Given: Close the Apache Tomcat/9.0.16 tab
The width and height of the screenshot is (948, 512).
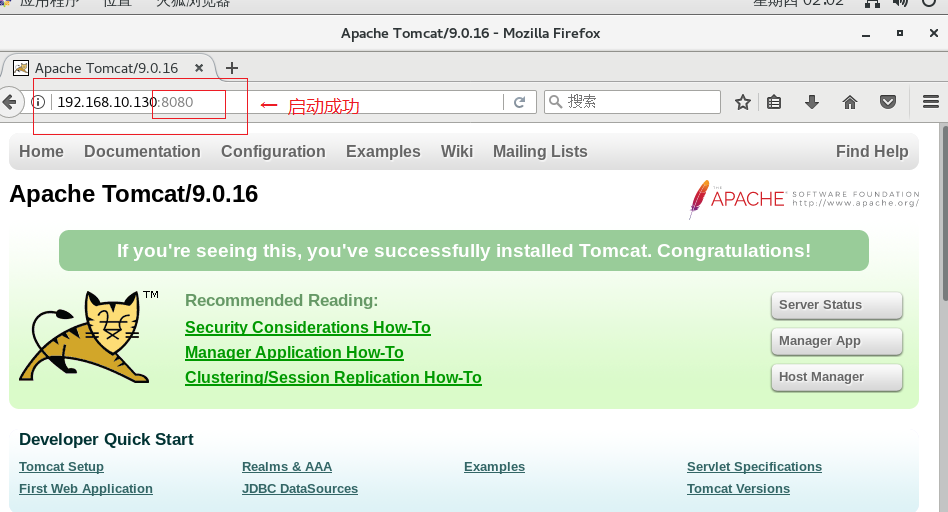Looking at the screenshot, I should (199, 68).
